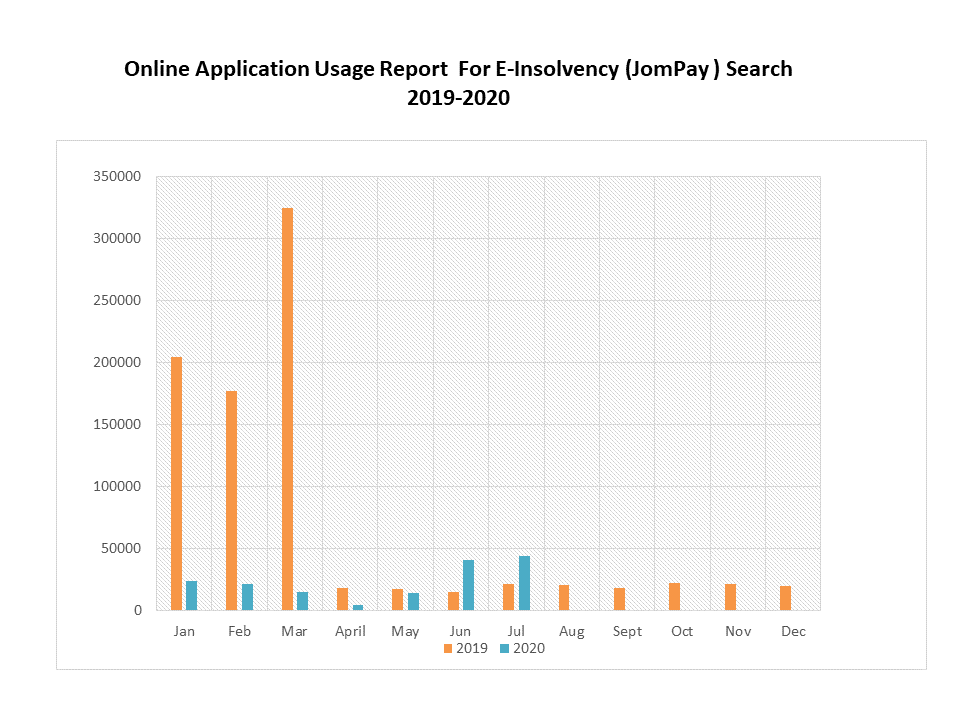Select the blue 2020 legend swatch
This screenshot has width=960, height=720.
point(504,648)
